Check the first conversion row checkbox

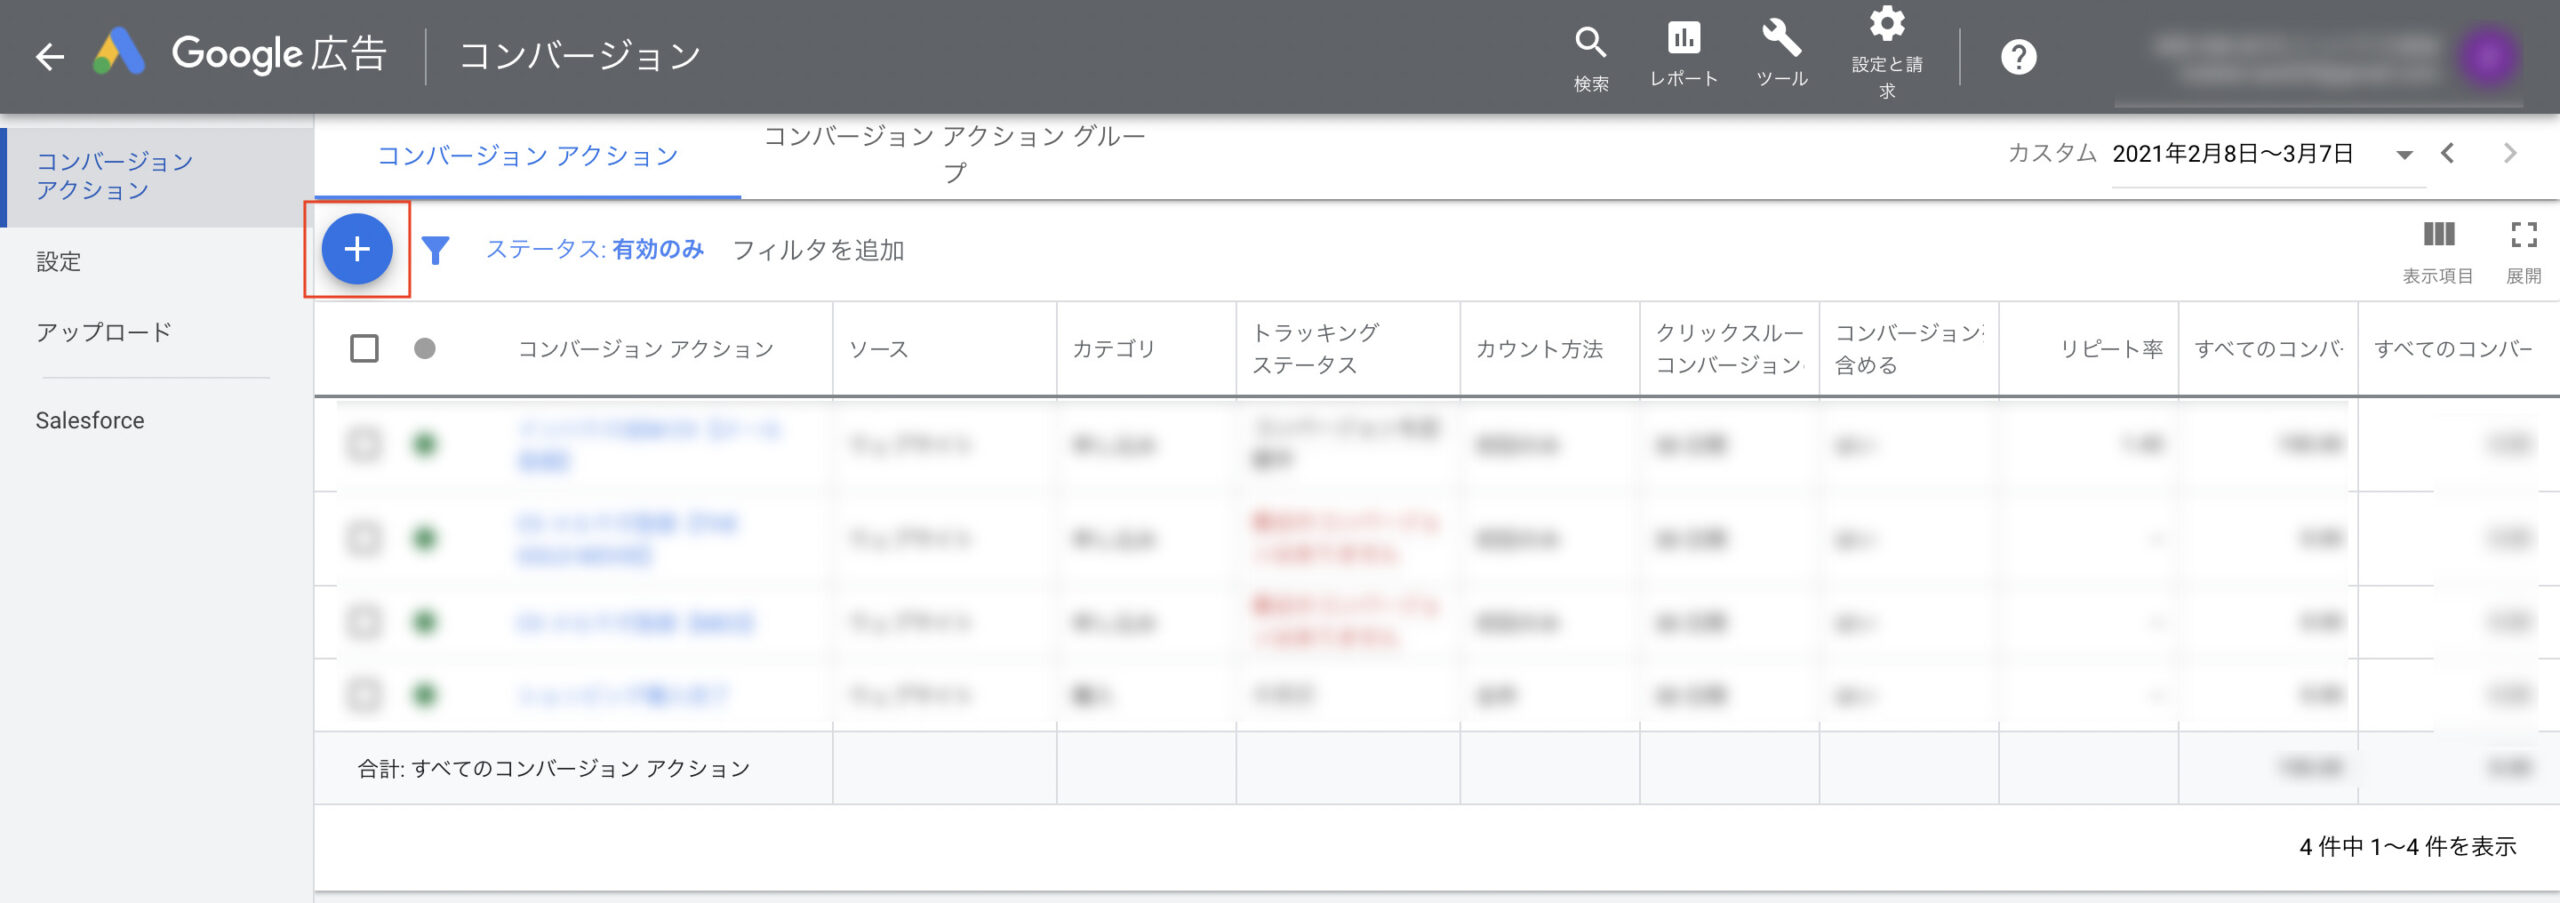point(364,444)
